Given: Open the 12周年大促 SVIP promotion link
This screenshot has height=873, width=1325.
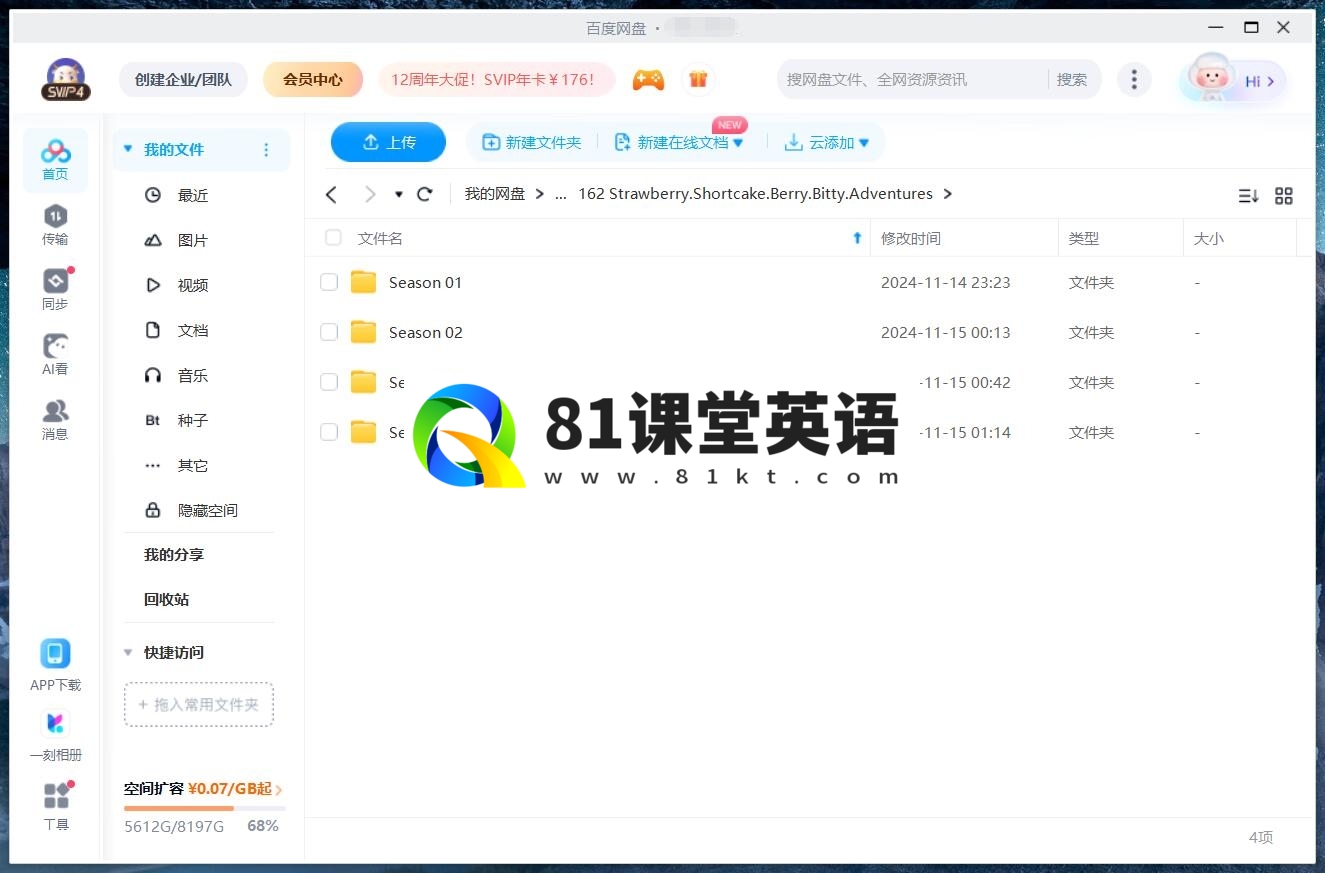Looking at the screenshot, I should pyautogui.click(x=497, y=79).
